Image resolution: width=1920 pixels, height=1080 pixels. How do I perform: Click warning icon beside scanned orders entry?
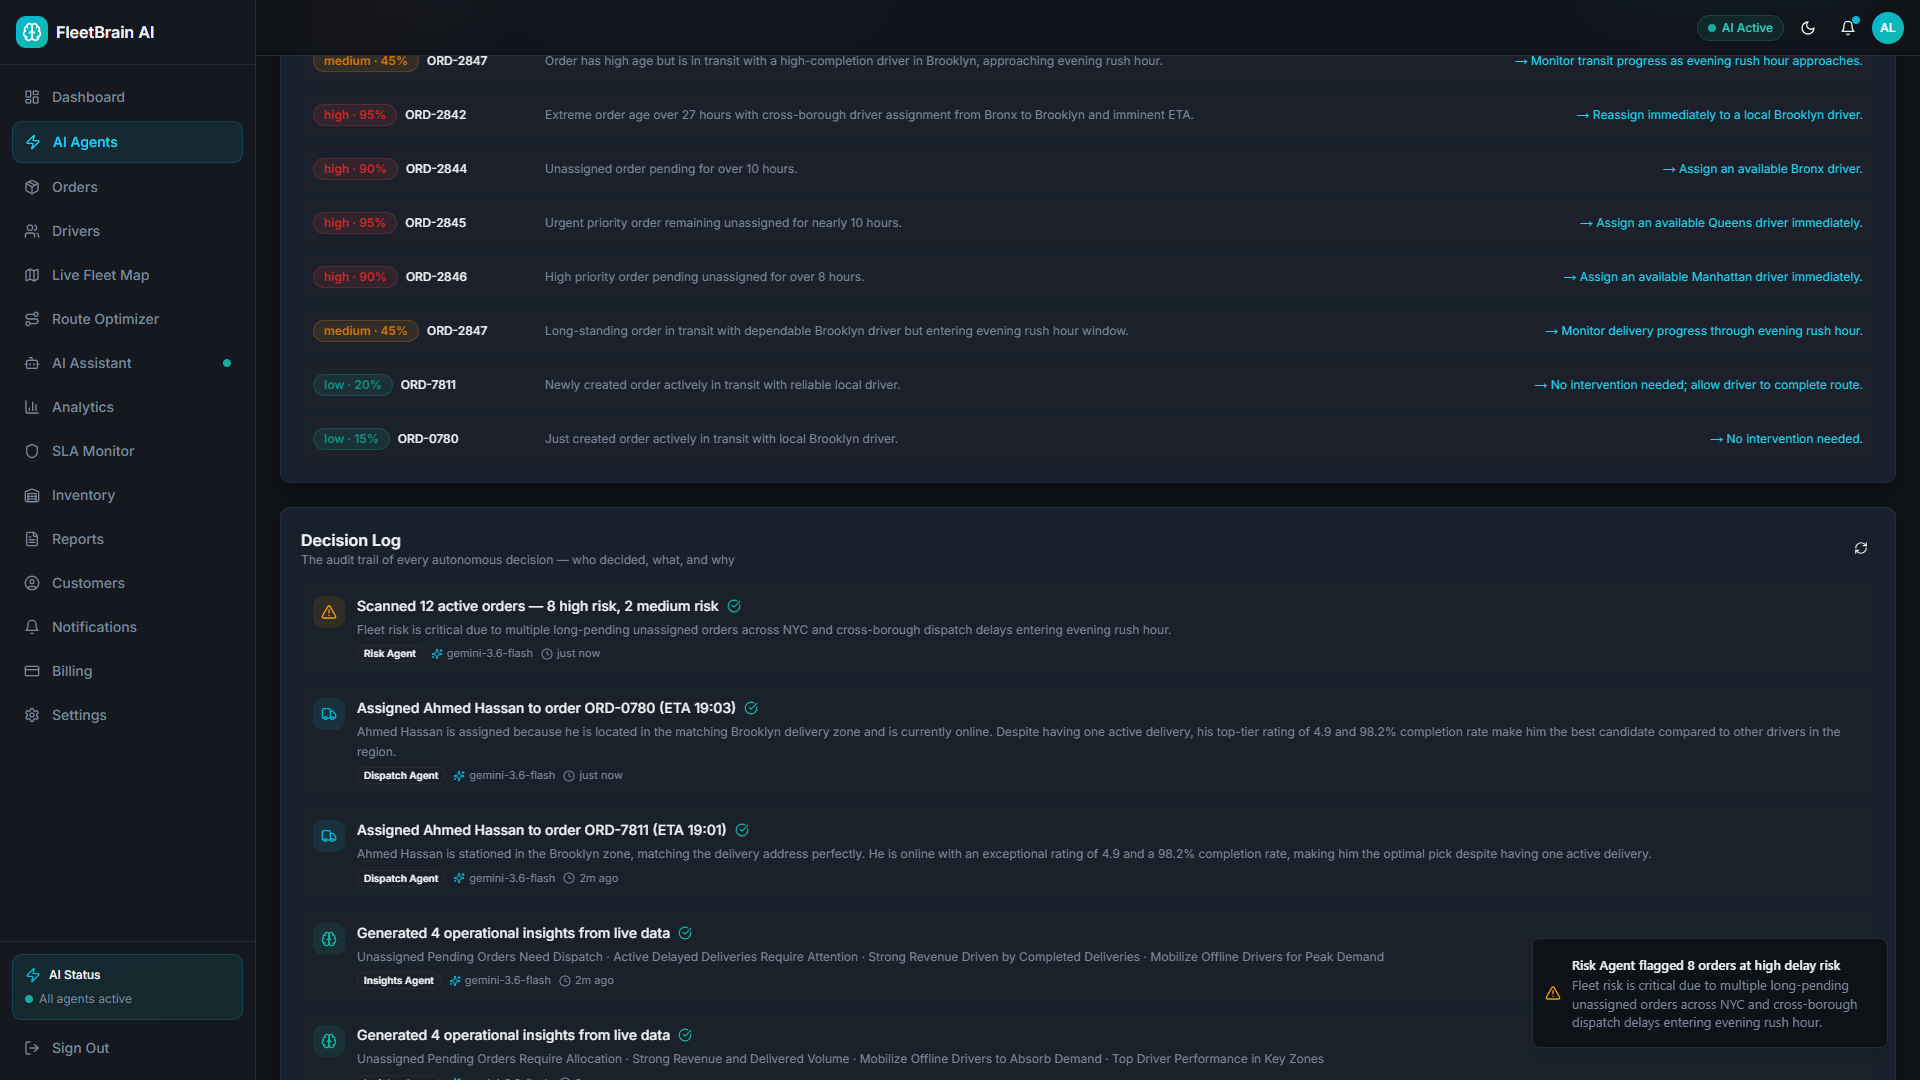[329, 612]
